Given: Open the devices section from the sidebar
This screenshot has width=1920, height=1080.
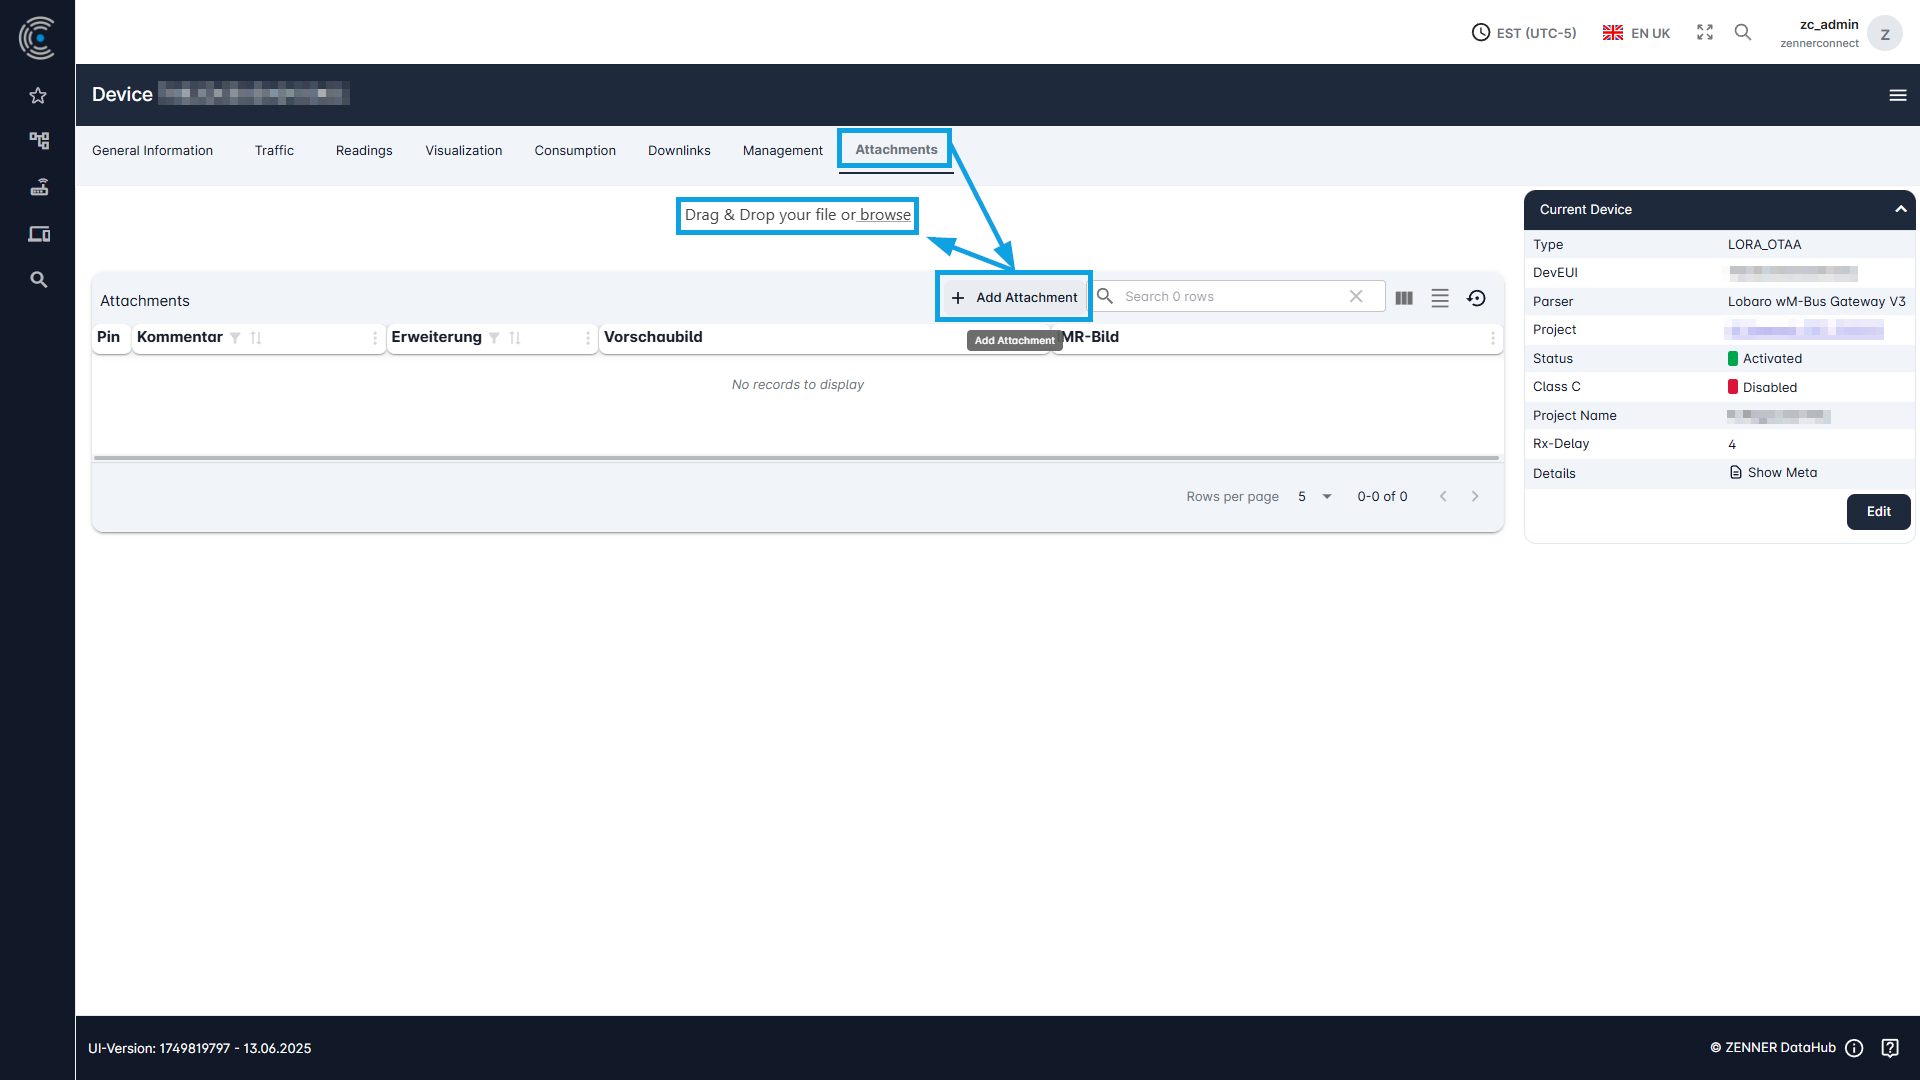Looking at the screenshot, I should point(38,233).
